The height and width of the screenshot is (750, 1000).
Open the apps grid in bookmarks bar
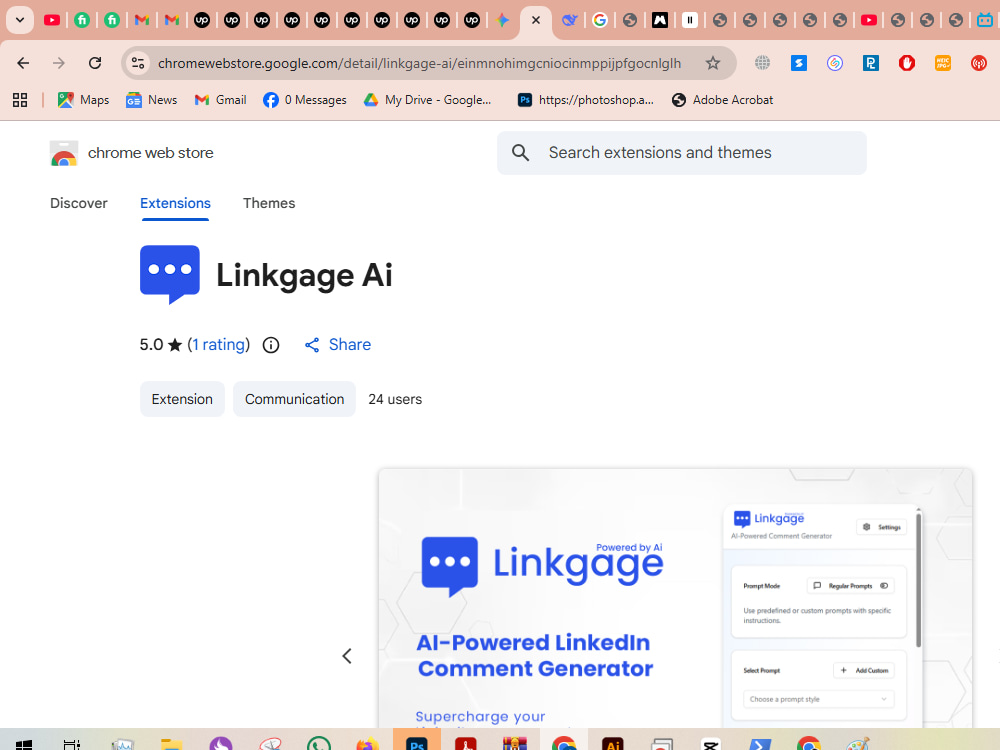click(x=20, y=99)
